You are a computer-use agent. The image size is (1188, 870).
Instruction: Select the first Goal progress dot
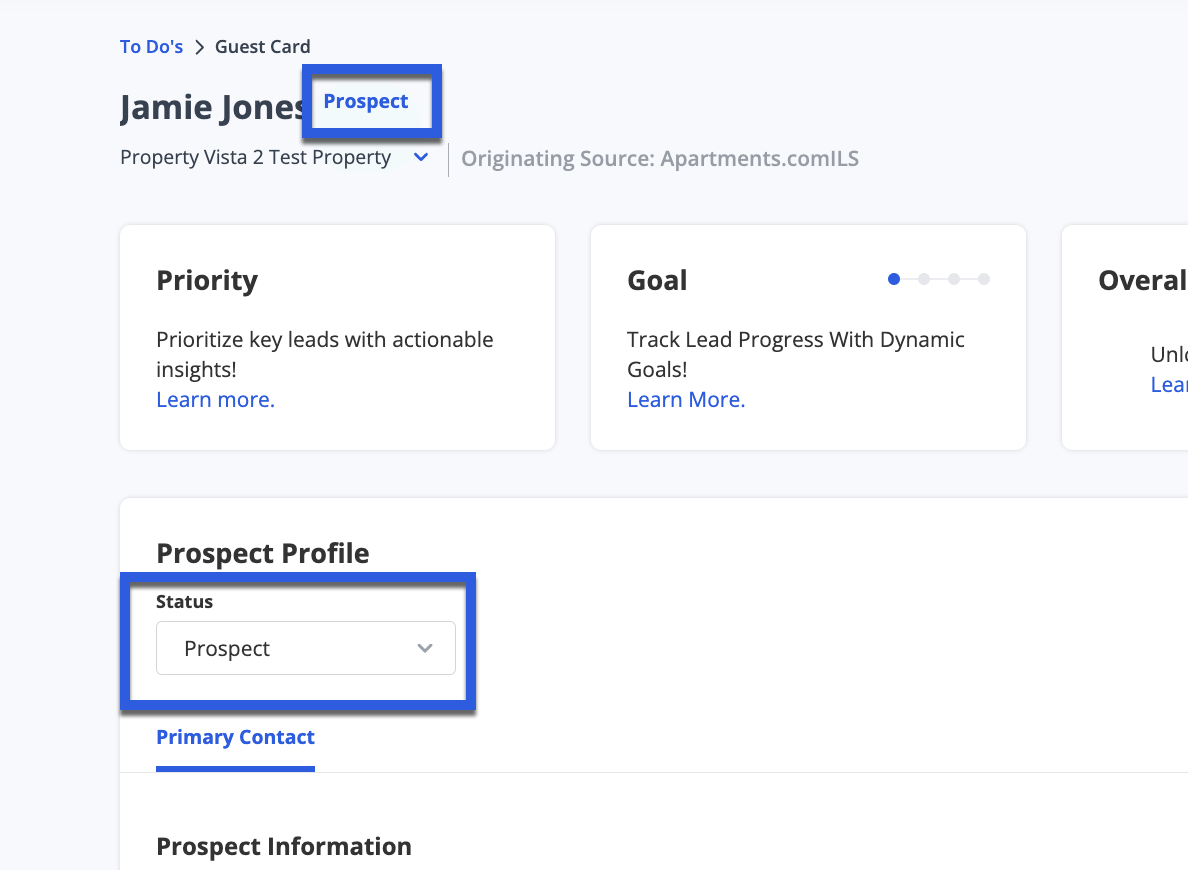coord(894,279)
